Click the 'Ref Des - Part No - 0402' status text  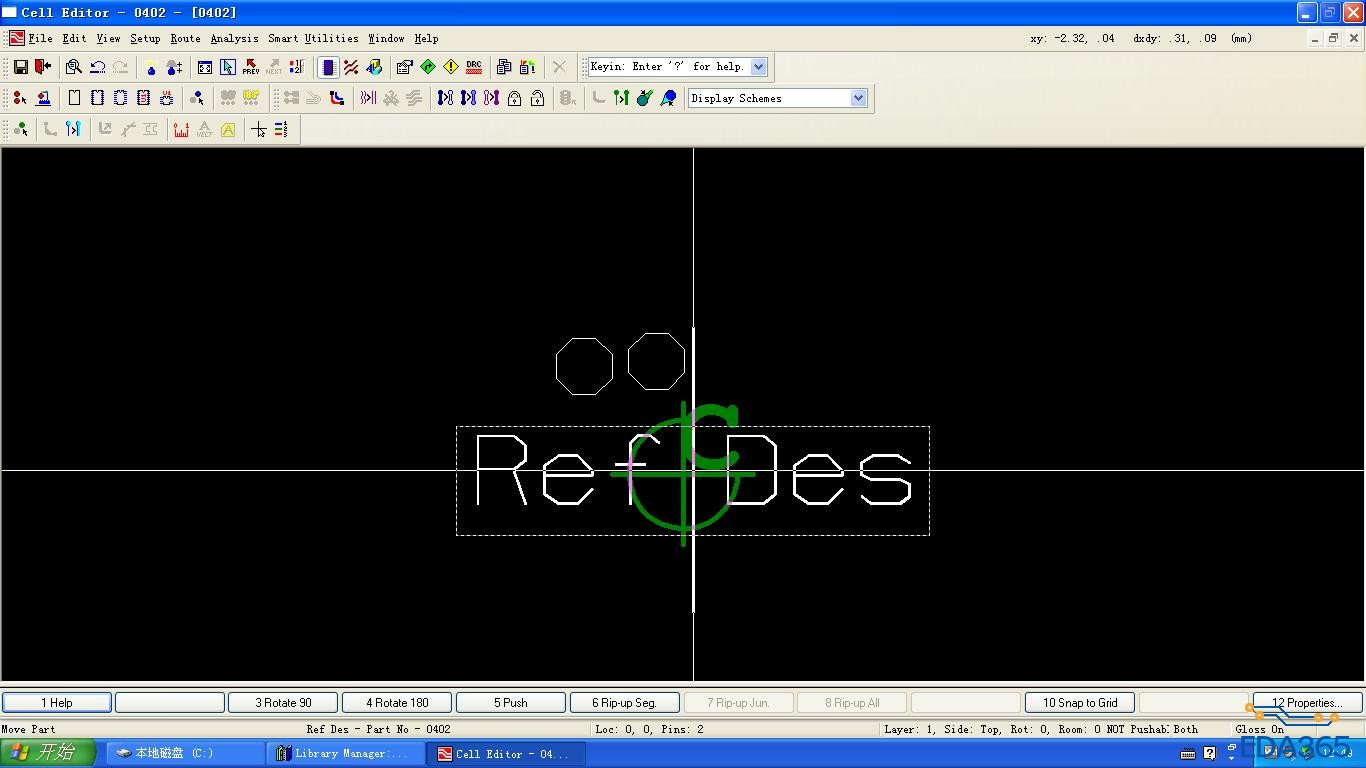coord(379,730)
